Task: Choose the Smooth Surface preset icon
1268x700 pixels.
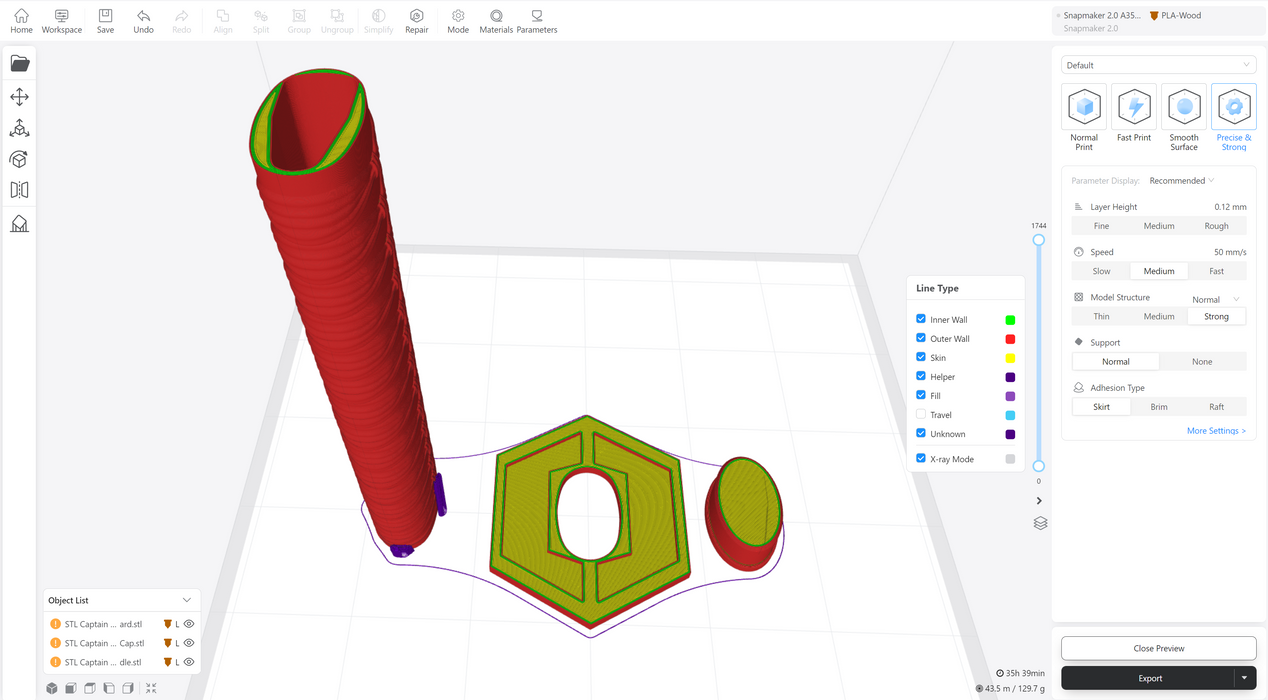Action: pos(1184,107)
